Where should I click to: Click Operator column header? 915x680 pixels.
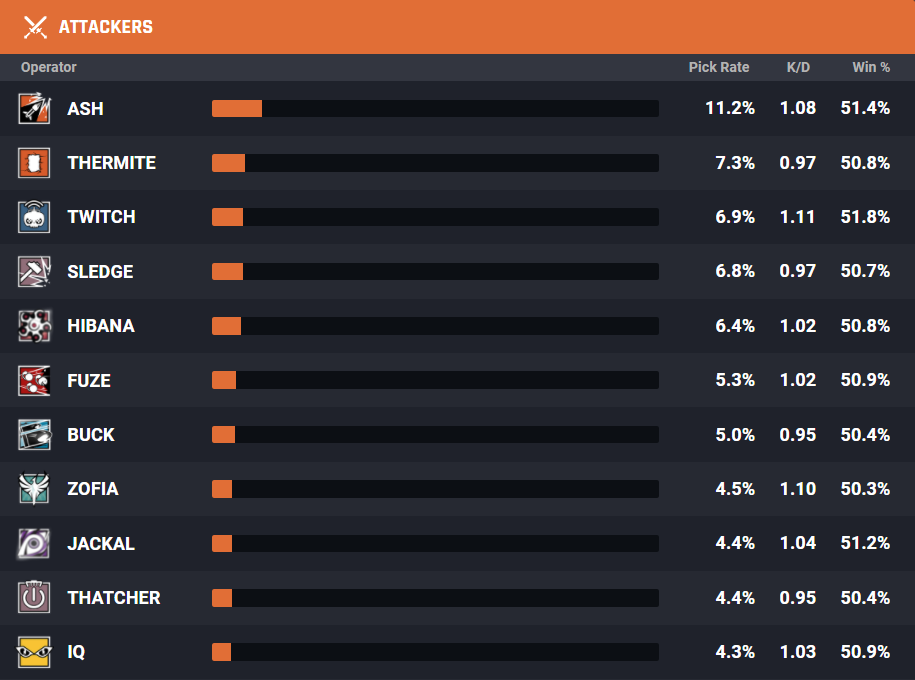[48, 67]
